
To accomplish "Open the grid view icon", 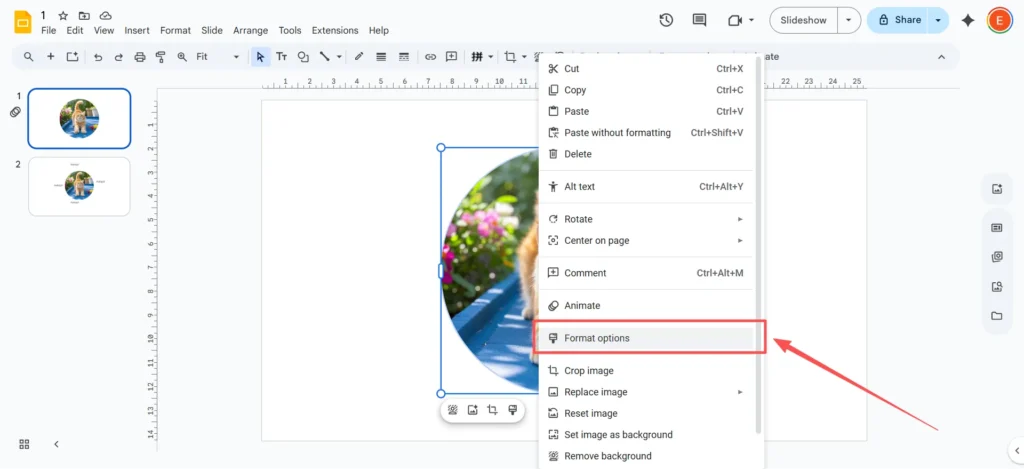I will [x=24, y=444].
